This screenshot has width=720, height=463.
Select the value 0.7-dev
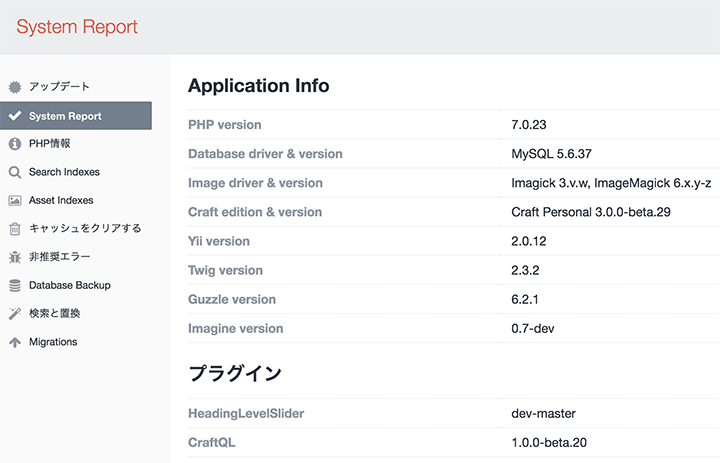coord(533,329)
